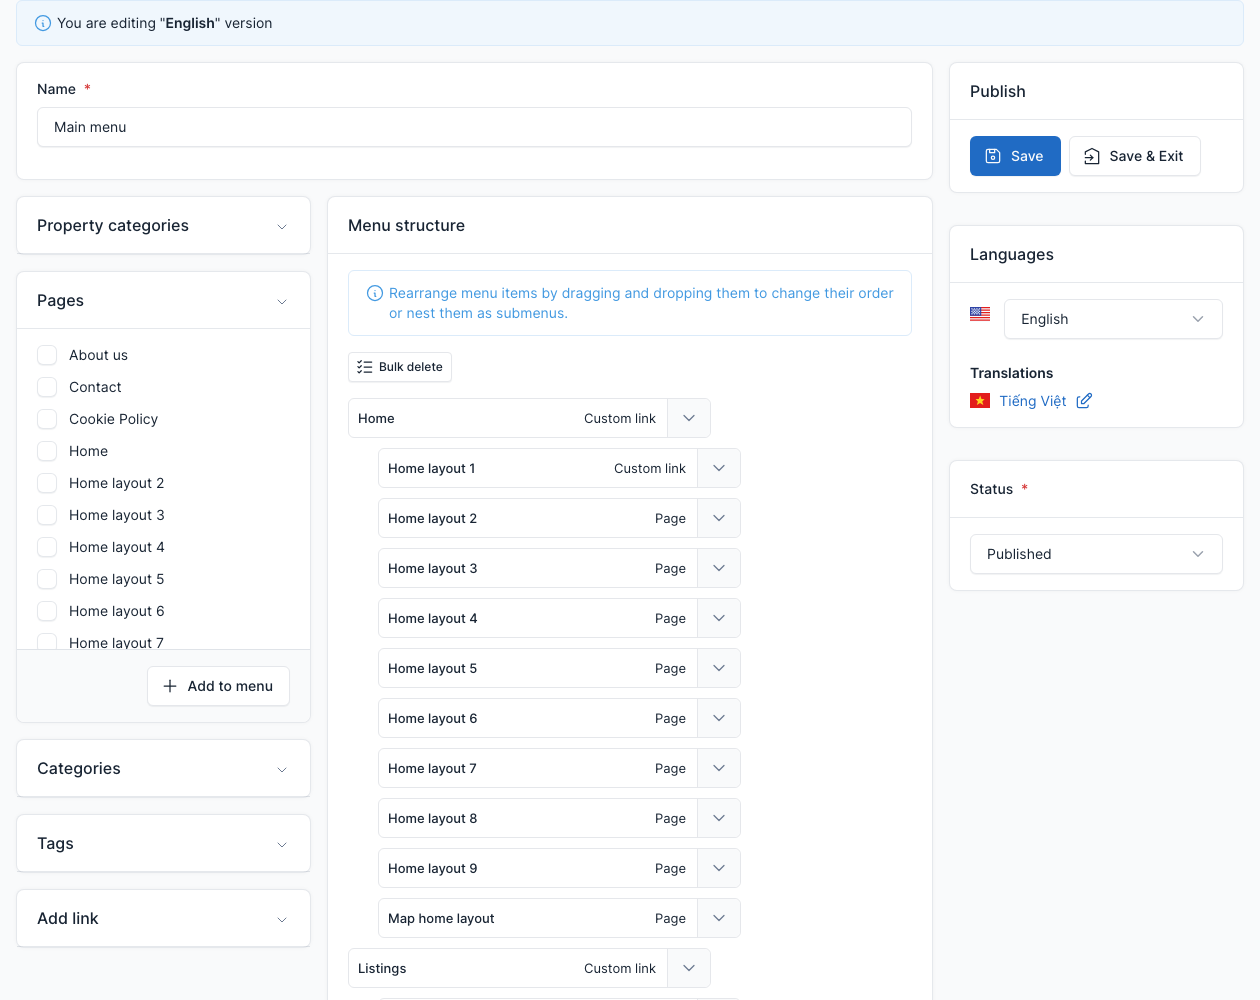
Task: Click Add to menu button
Action: pos(219,686)
